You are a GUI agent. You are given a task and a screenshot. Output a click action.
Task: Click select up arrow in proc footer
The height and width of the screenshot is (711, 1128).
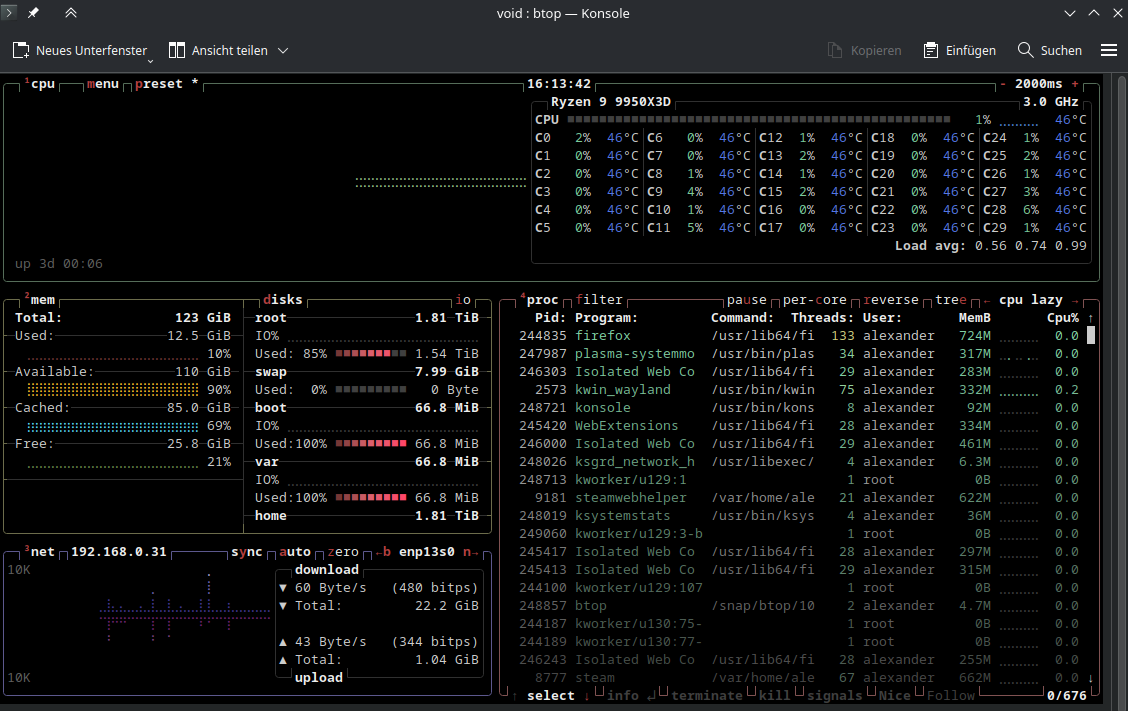[x=515, y=696]
